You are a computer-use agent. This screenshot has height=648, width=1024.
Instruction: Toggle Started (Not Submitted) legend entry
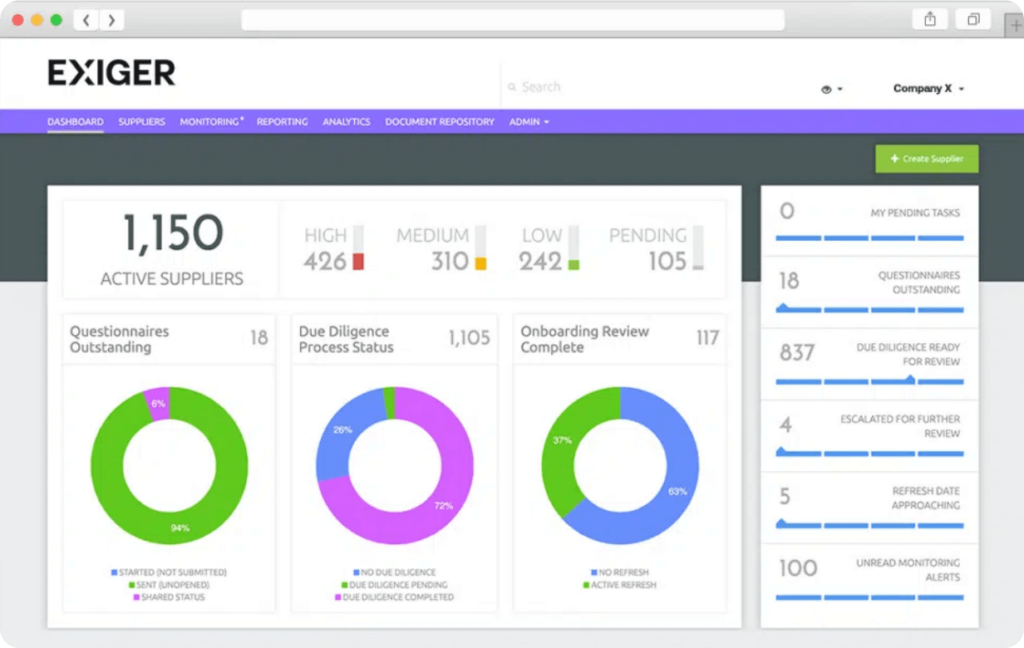pos(168,572)
